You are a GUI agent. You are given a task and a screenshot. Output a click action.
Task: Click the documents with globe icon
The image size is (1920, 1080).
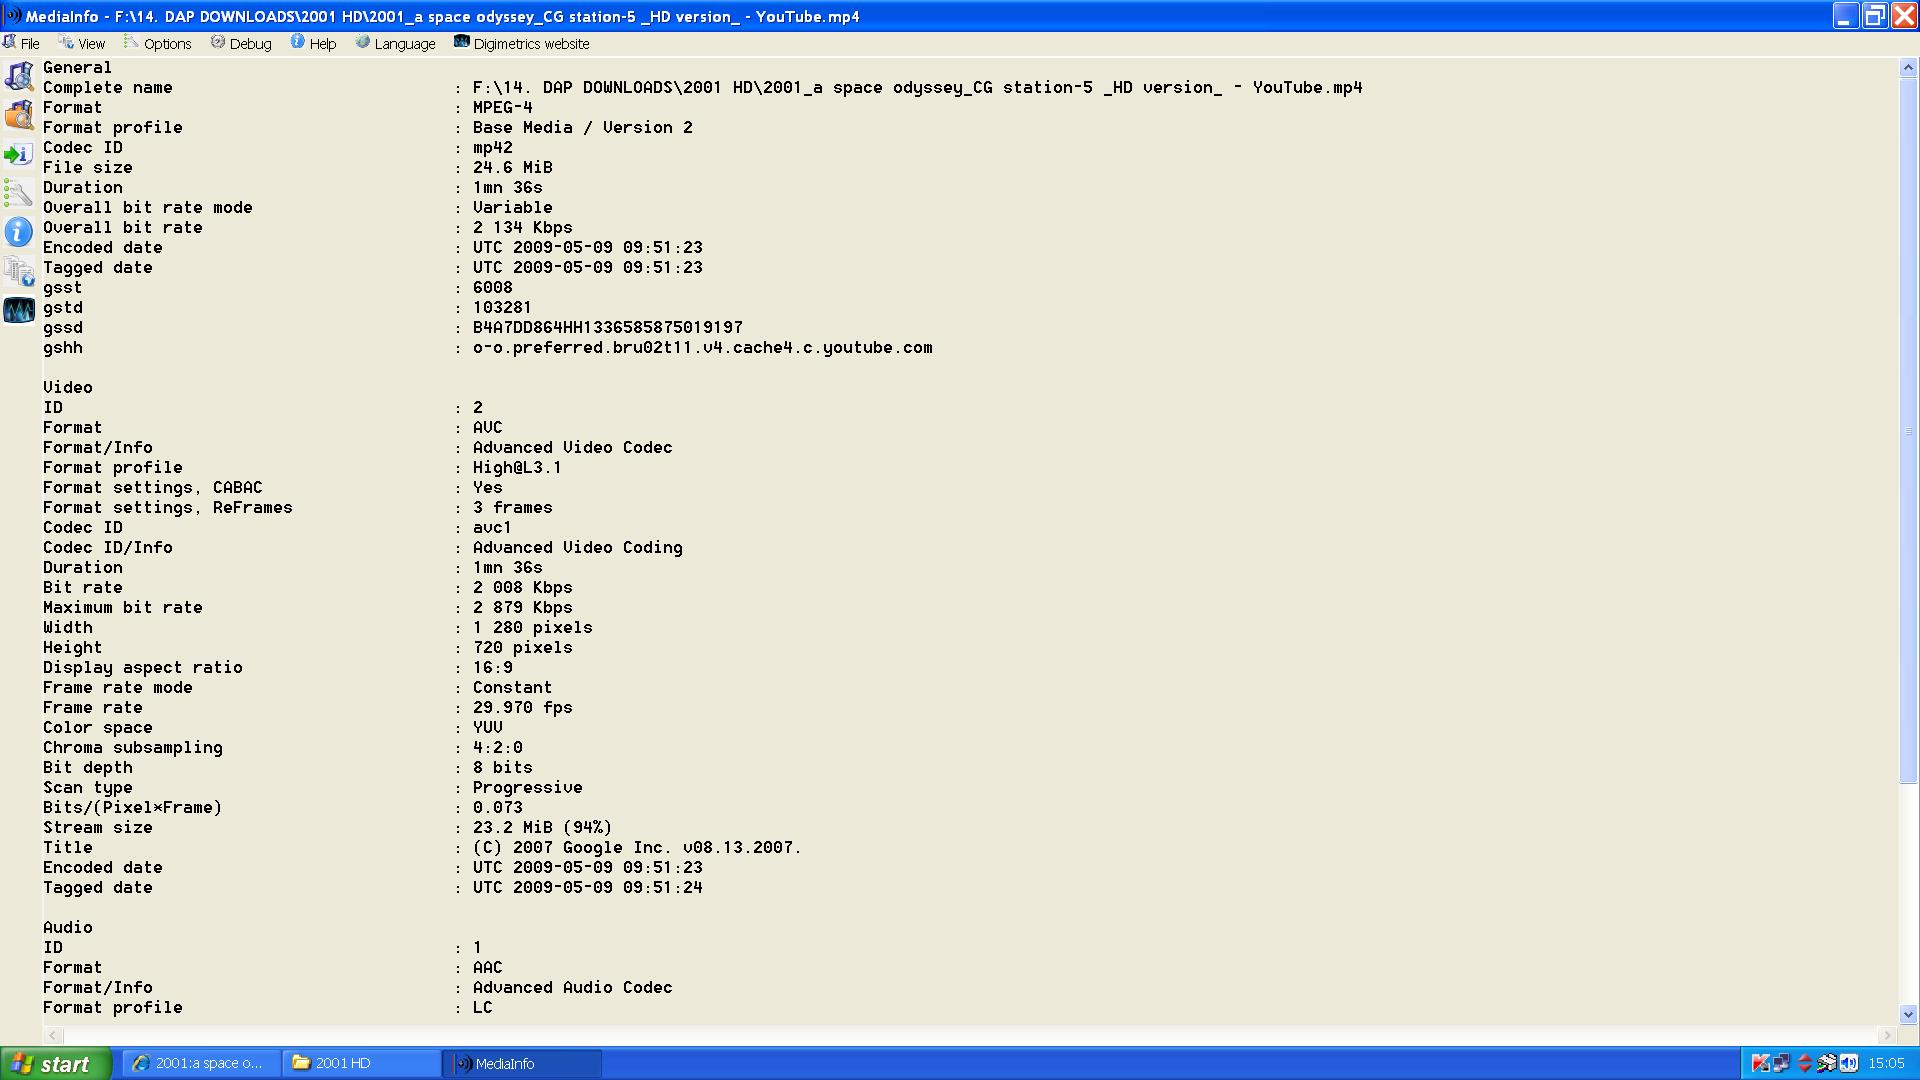(x=19, y=271)
